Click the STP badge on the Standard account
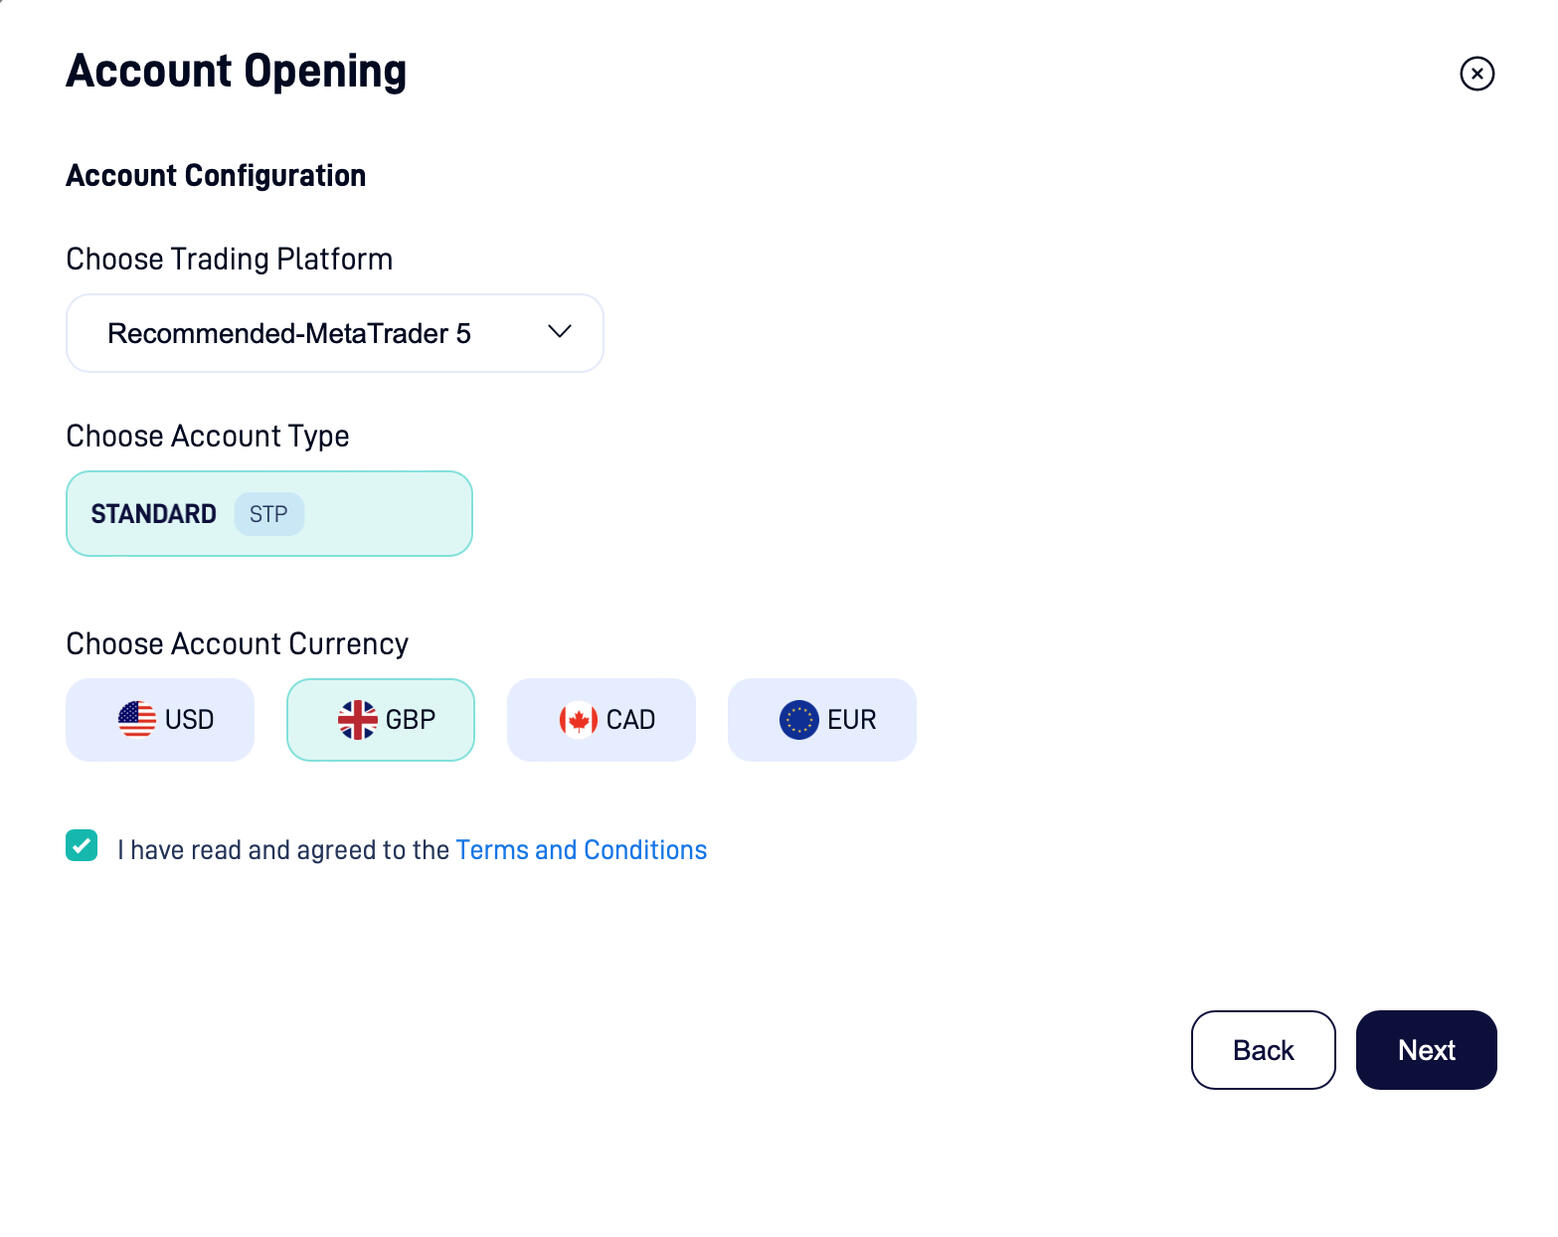The height and width of the screenshot is (1237, 1558). 268,514
